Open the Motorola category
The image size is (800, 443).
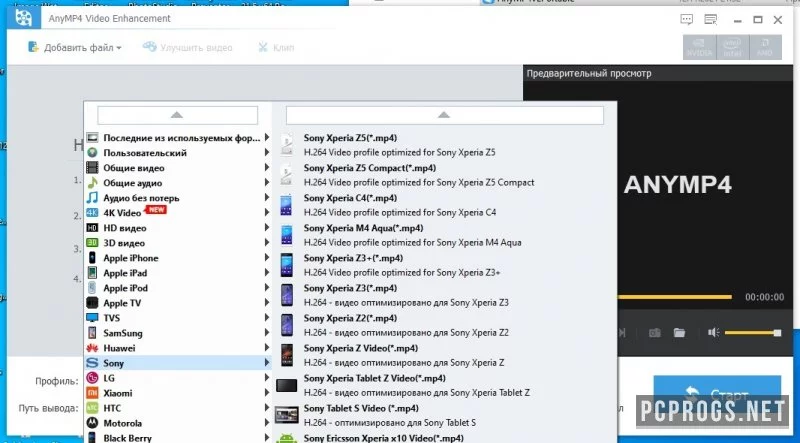pos(178,423)
